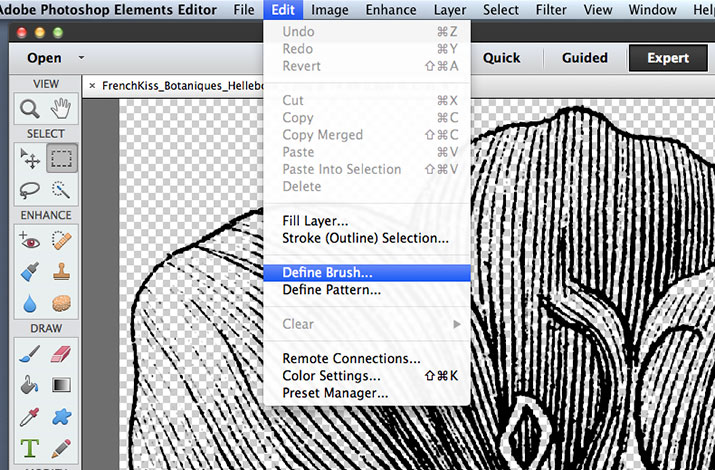Open Remote Connections from Edit menu
Image resolution: width=715 pixels, height=470 pixels.
[x=367, y=359]
